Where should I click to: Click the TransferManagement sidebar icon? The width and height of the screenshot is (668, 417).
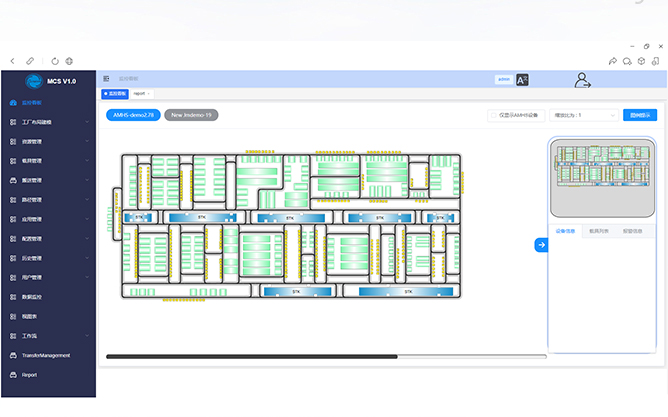coord(13,355)
